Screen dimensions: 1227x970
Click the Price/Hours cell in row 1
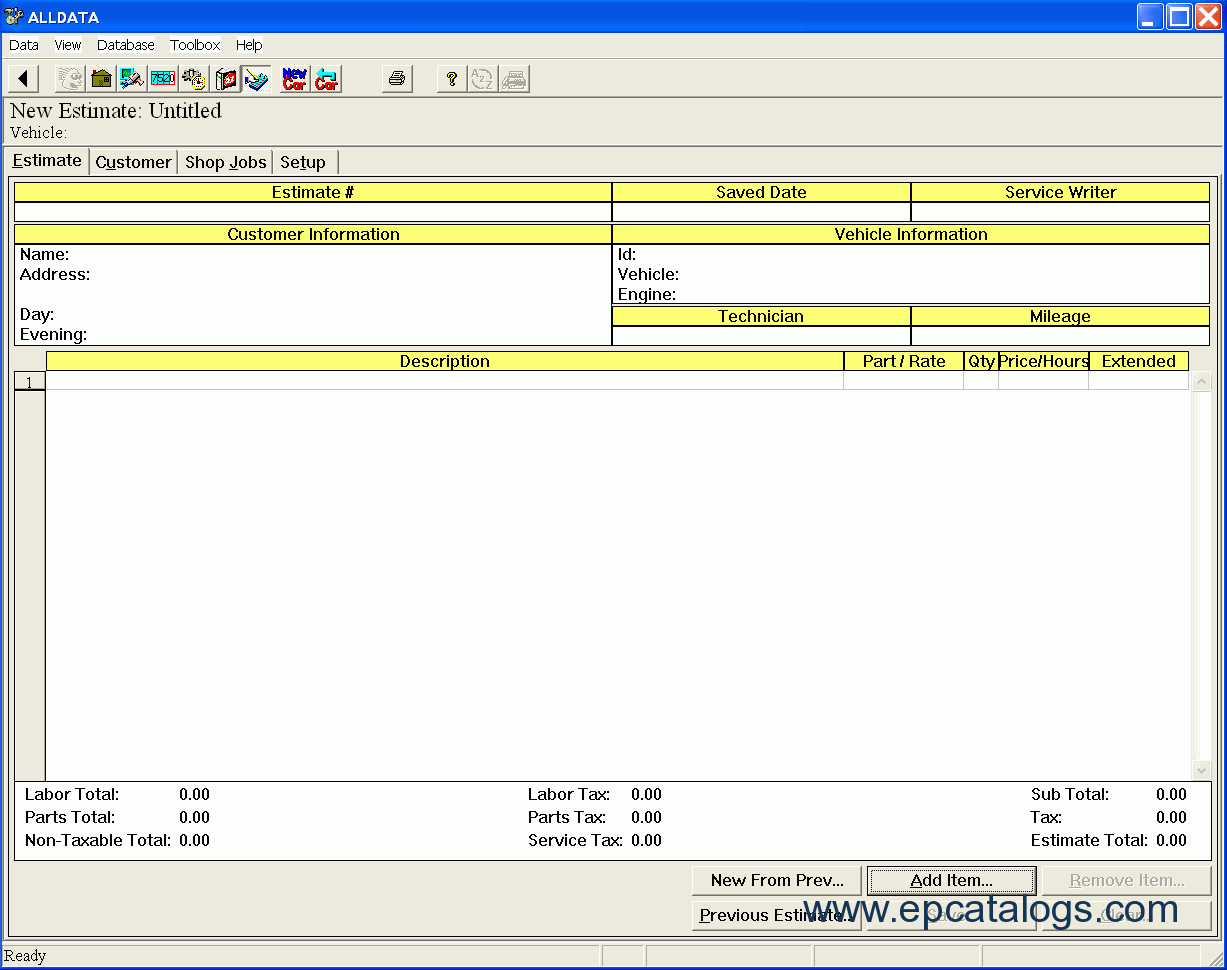[1044, 381]
